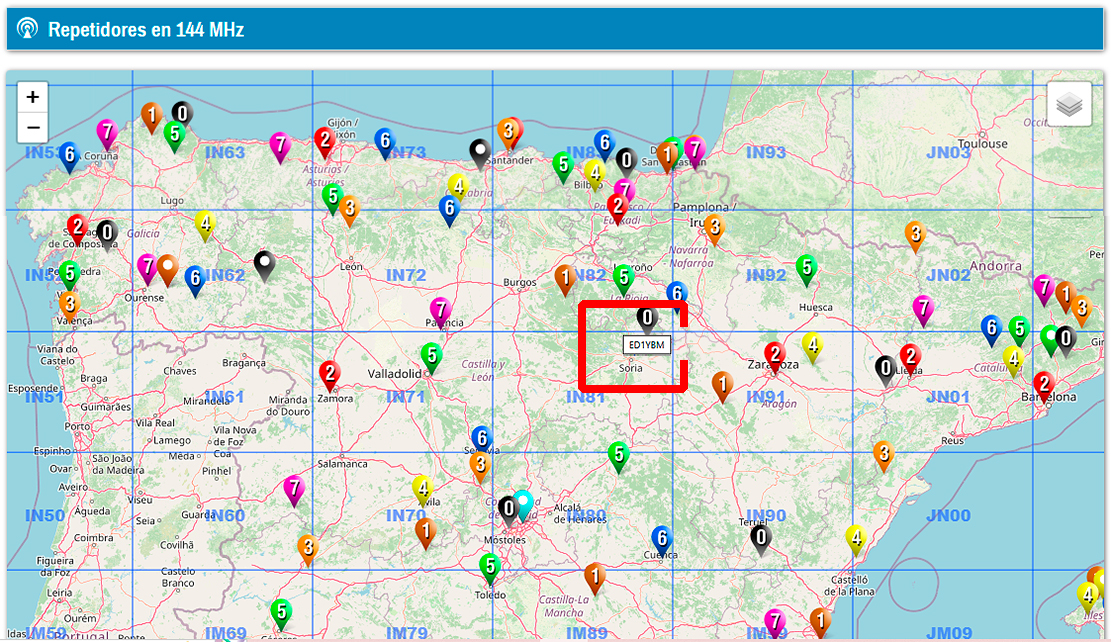Click the blue 6 marker east of Ourense
Viewport: 1111px width, 642px height.
click(195, 281)
